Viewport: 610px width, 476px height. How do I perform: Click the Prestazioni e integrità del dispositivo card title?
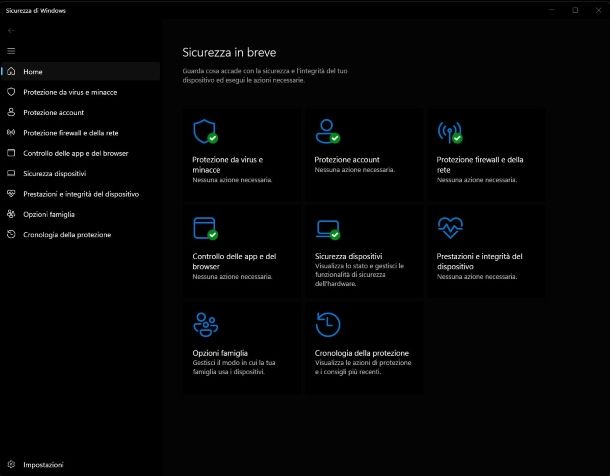tap(479, 261)
